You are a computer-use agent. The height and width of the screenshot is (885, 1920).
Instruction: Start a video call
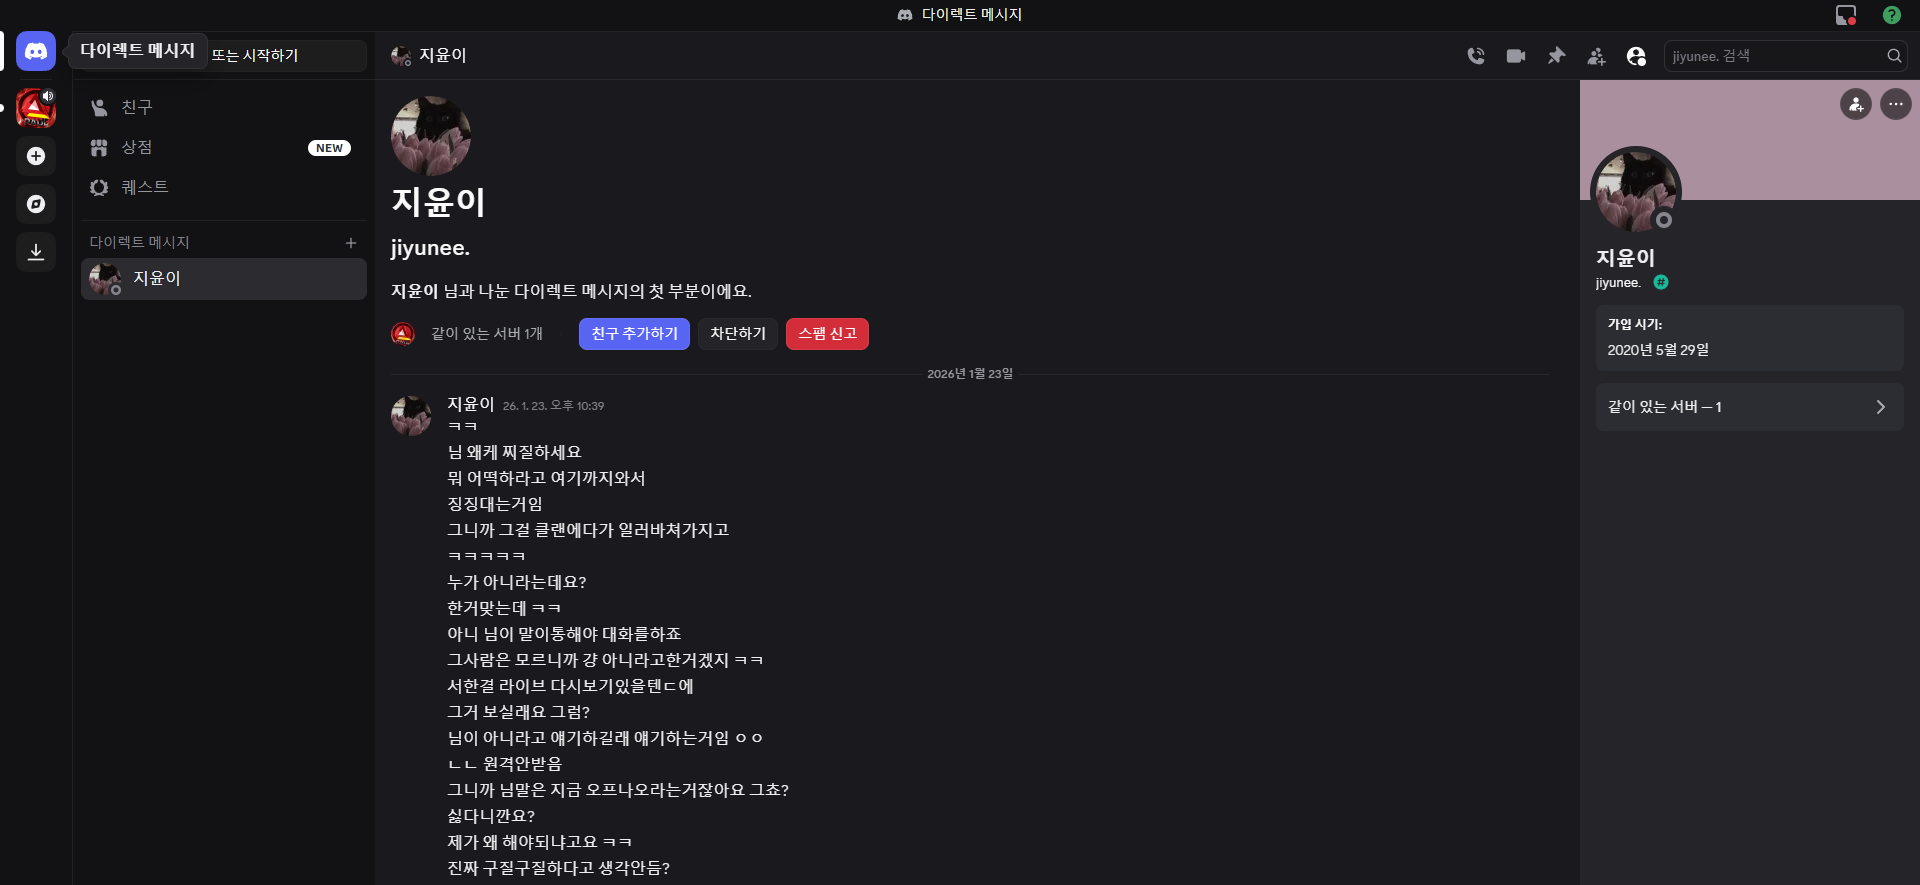pyautogui.click(x=1516, y=56)
